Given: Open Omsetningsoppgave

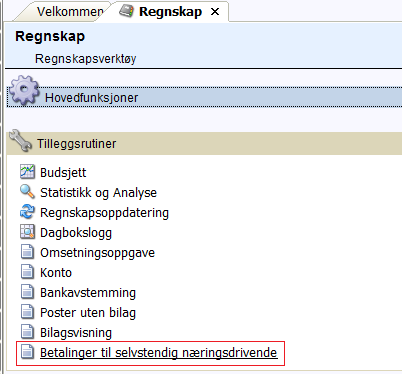Looking at the screenshot, I should click(x=97, y=253).
